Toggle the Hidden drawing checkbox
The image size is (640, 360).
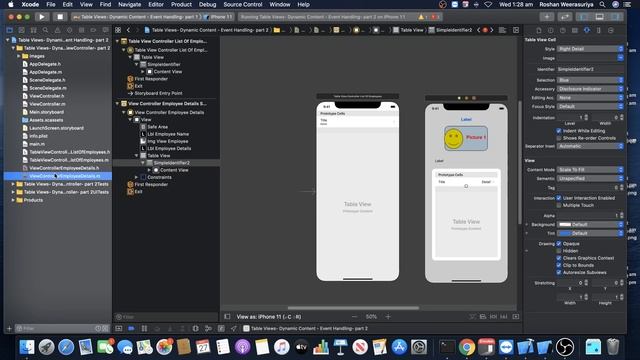559,251
